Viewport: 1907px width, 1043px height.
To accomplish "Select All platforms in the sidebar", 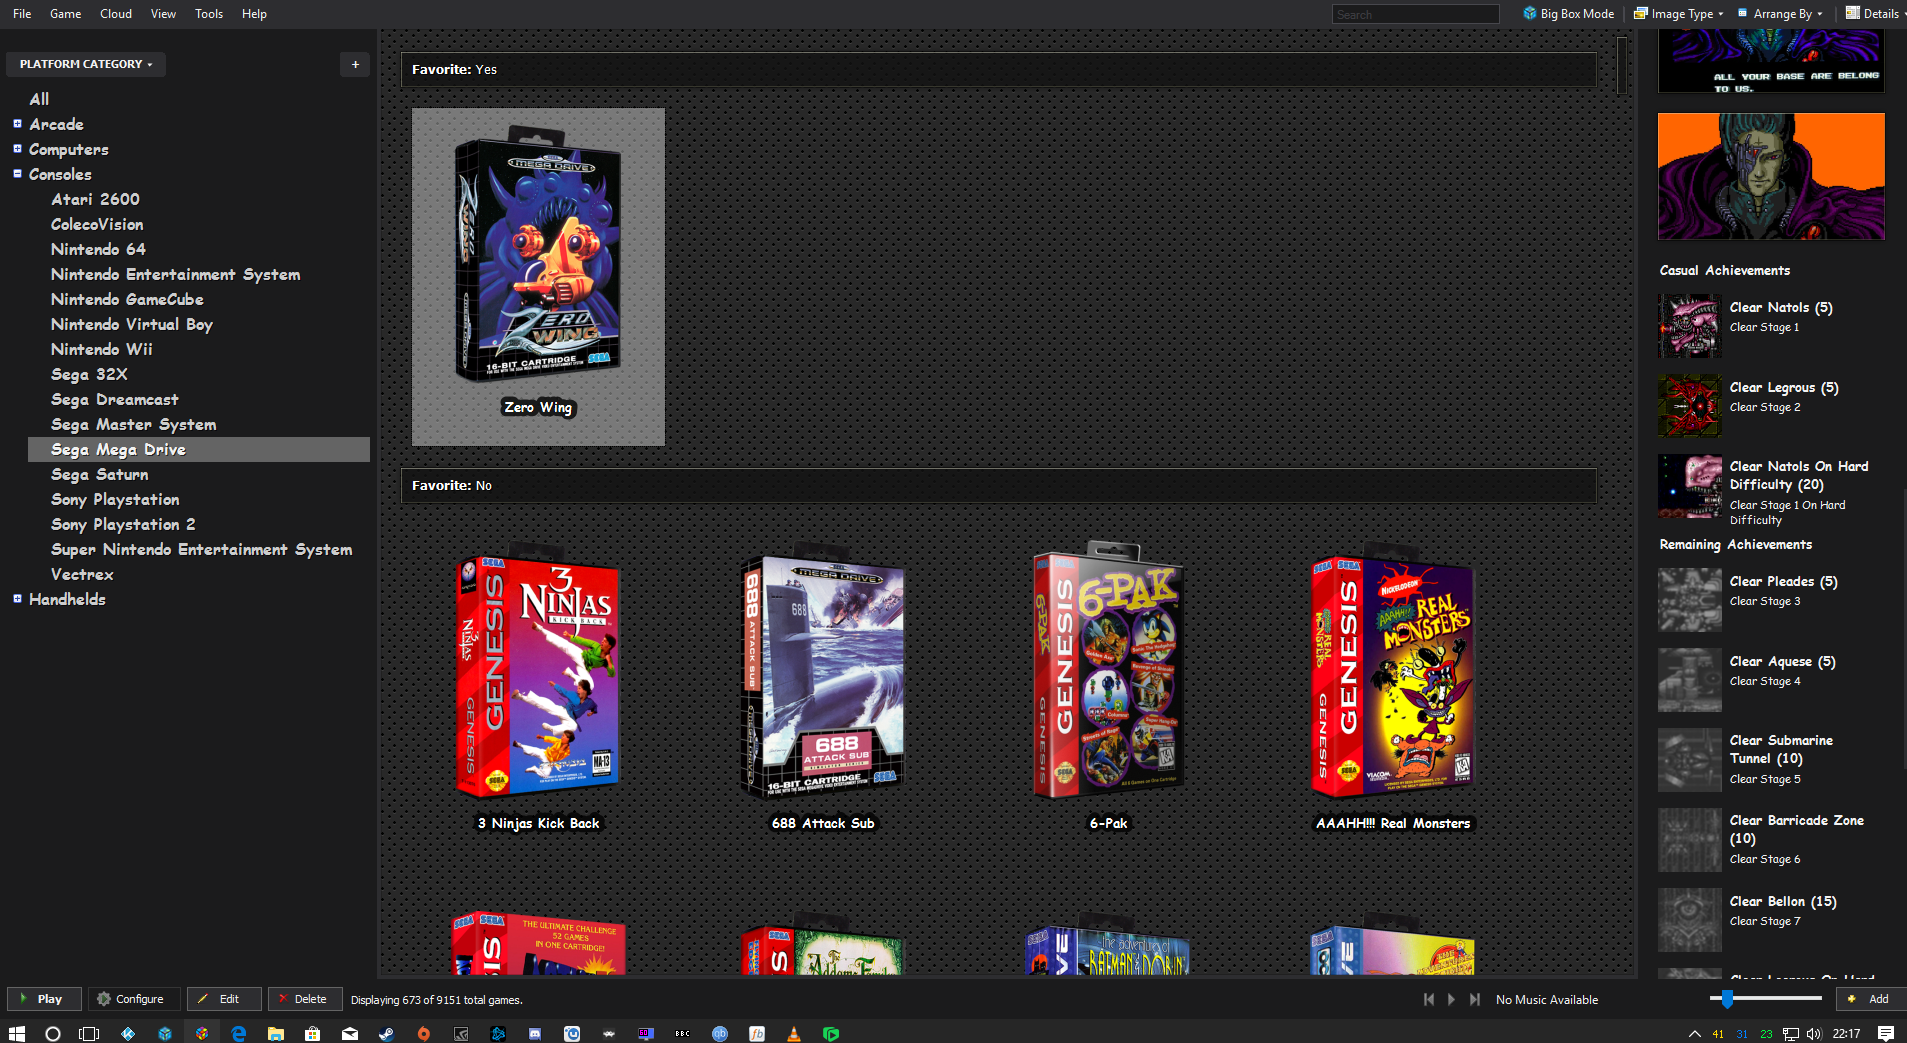I will [39, 99].
